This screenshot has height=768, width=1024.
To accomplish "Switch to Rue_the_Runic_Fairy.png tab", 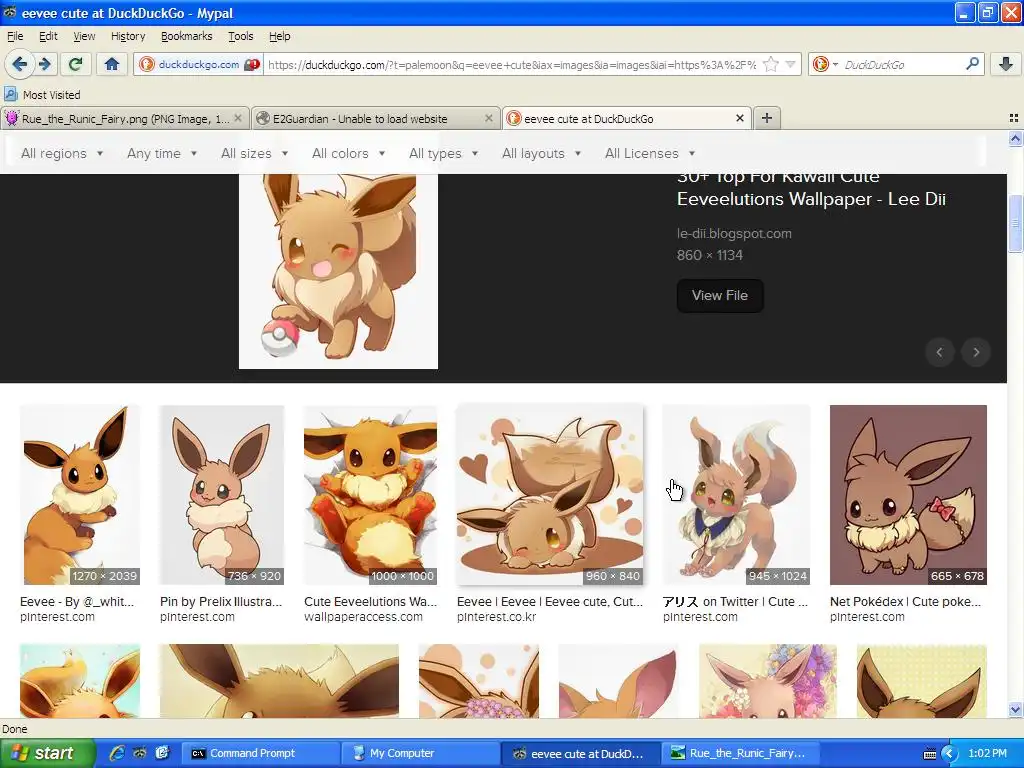I will (x=125, y=118).
